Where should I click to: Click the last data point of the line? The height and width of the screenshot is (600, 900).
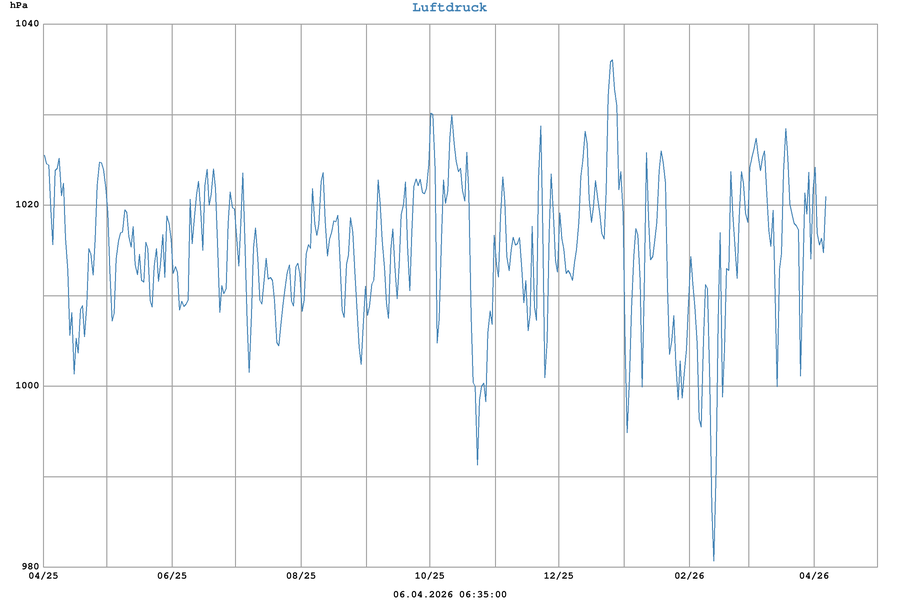tap(826, 197)
